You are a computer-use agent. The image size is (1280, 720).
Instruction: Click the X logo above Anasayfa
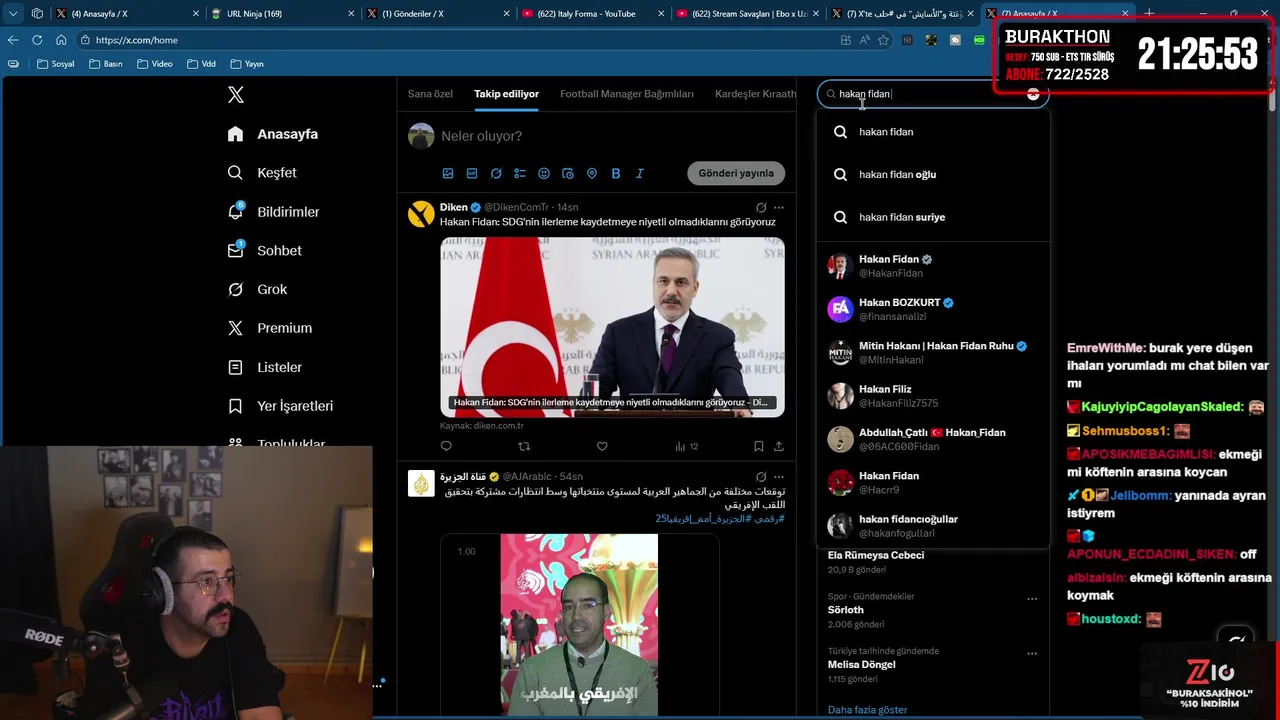click(236, 95)
